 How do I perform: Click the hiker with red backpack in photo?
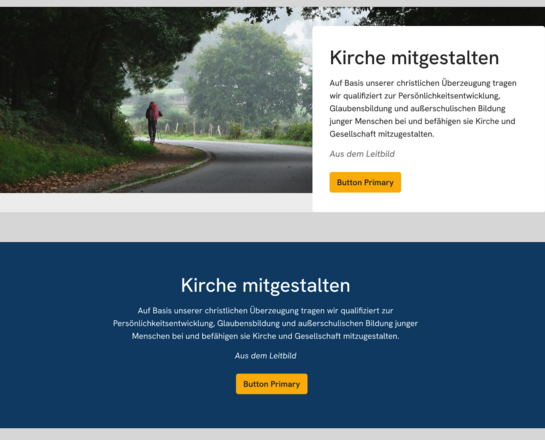click(153, 123)
